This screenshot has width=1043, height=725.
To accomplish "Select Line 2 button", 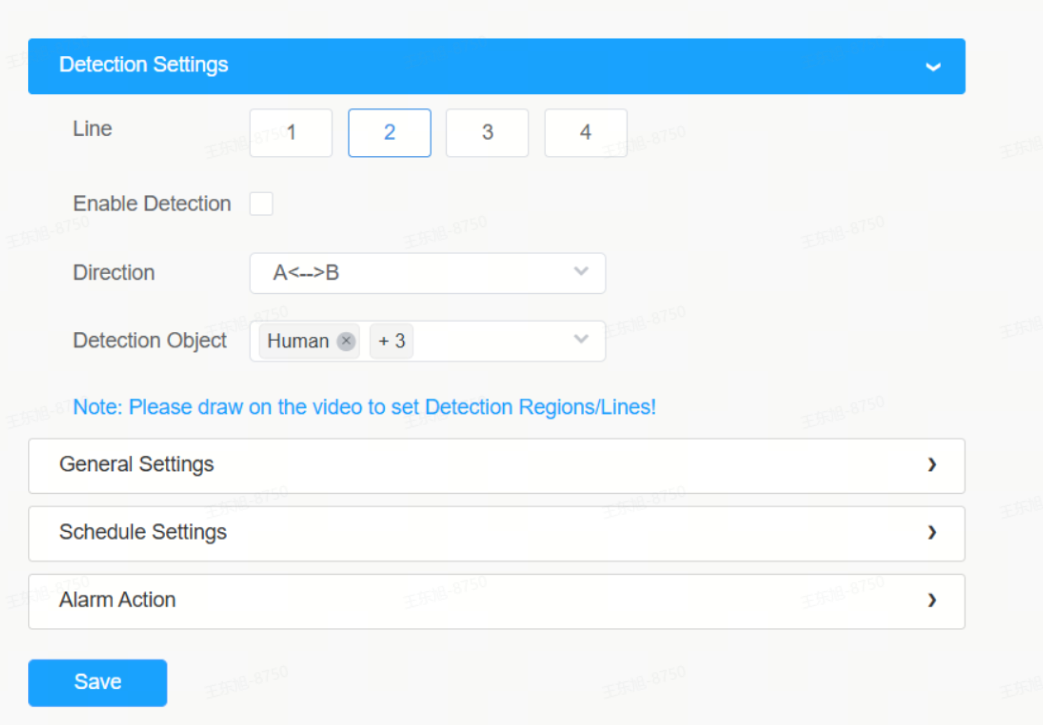I will [x=389, y=133].
